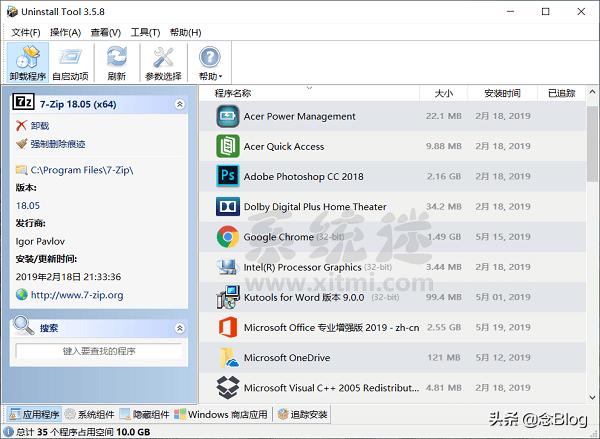600x439 pixels.
Task: Click the program list scroll down arrow
Action: click(x=592, y=397)
